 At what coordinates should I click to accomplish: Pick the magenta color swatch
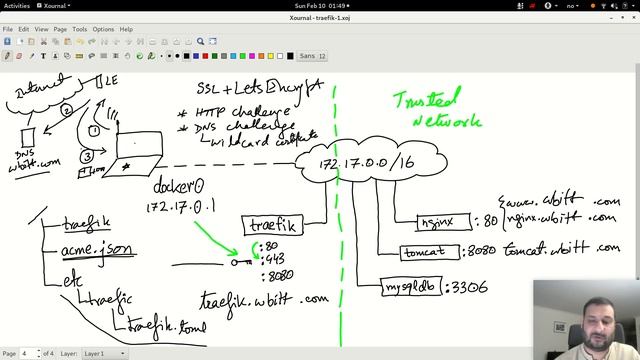point(252,56)
